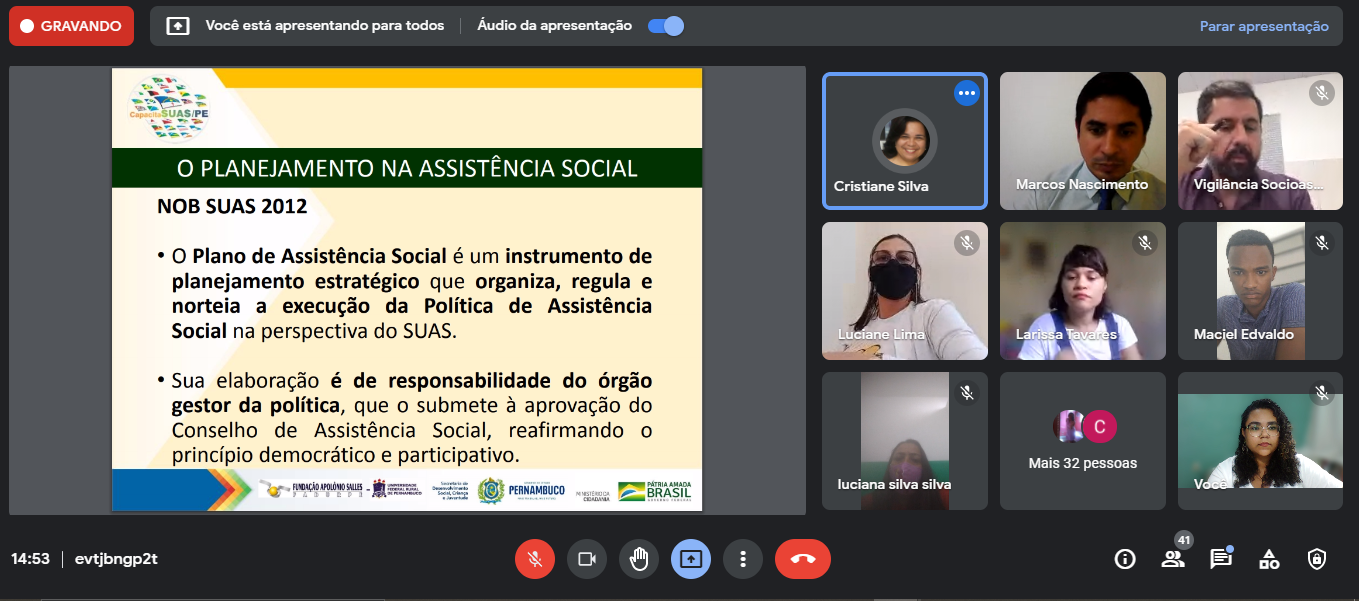The height and width of the screenshot is (601, 1359).
Task: Open host controls lock icon
Action: tap(1317, 559)
